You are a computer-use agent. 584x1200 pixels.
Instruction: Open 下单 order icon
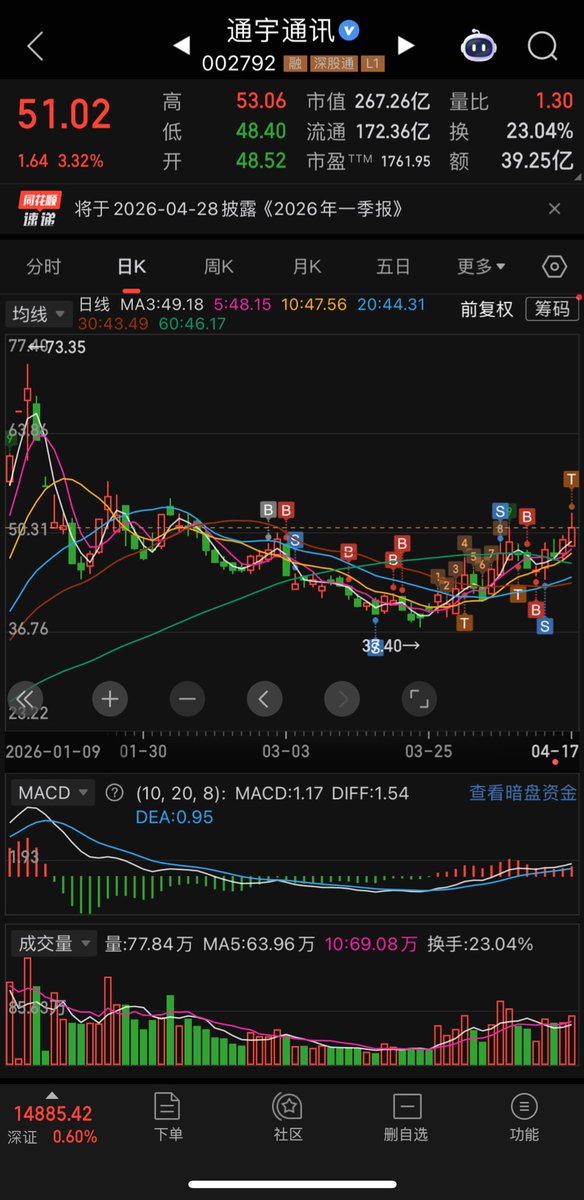click(168, 1117)
